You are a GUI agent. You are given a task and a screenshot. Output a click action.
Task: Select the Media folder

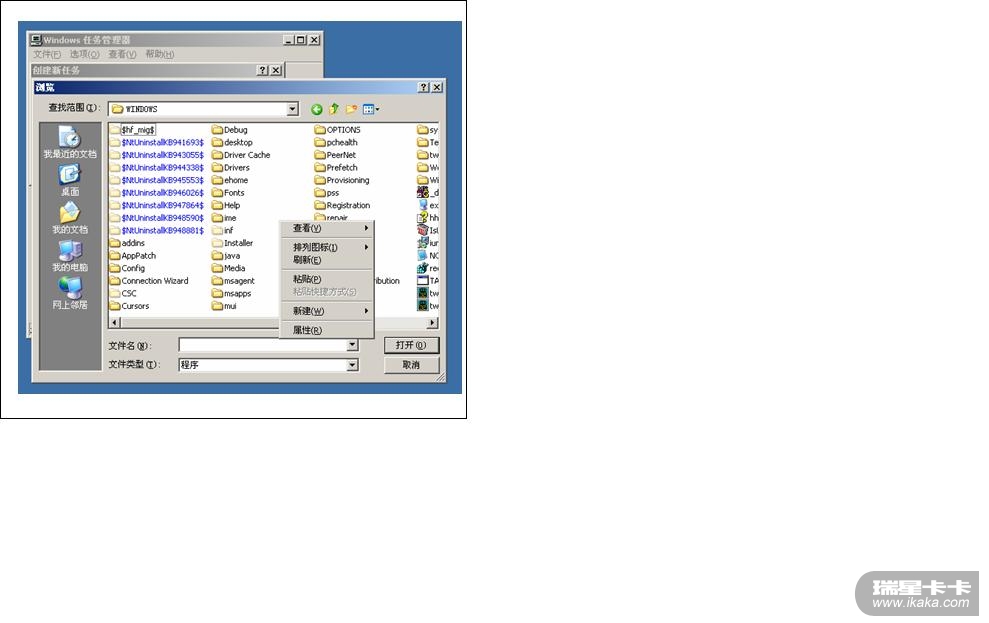[x=229, y=269]
